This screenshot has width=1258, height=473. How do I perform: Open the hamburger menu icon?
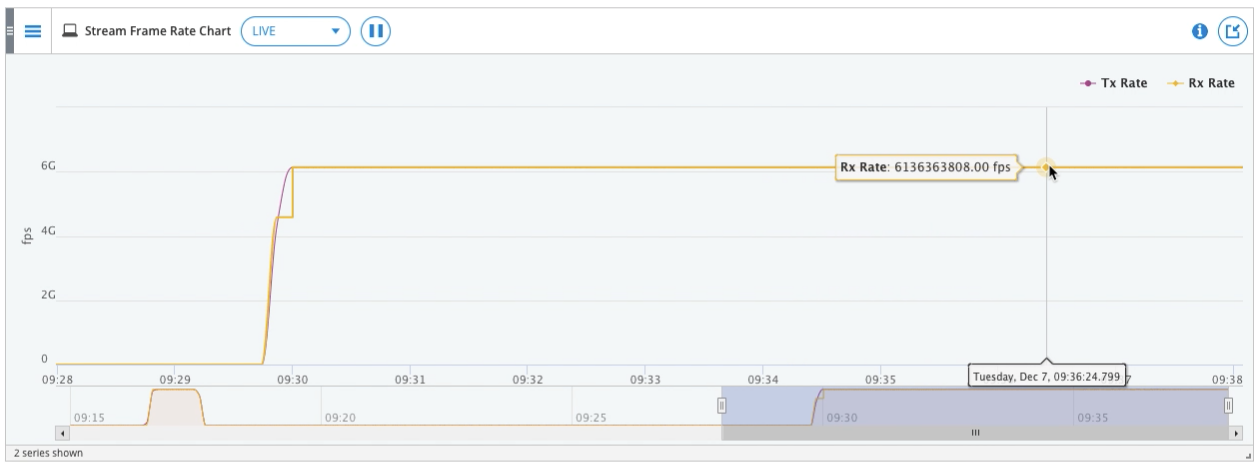click(x=32, y=30)
